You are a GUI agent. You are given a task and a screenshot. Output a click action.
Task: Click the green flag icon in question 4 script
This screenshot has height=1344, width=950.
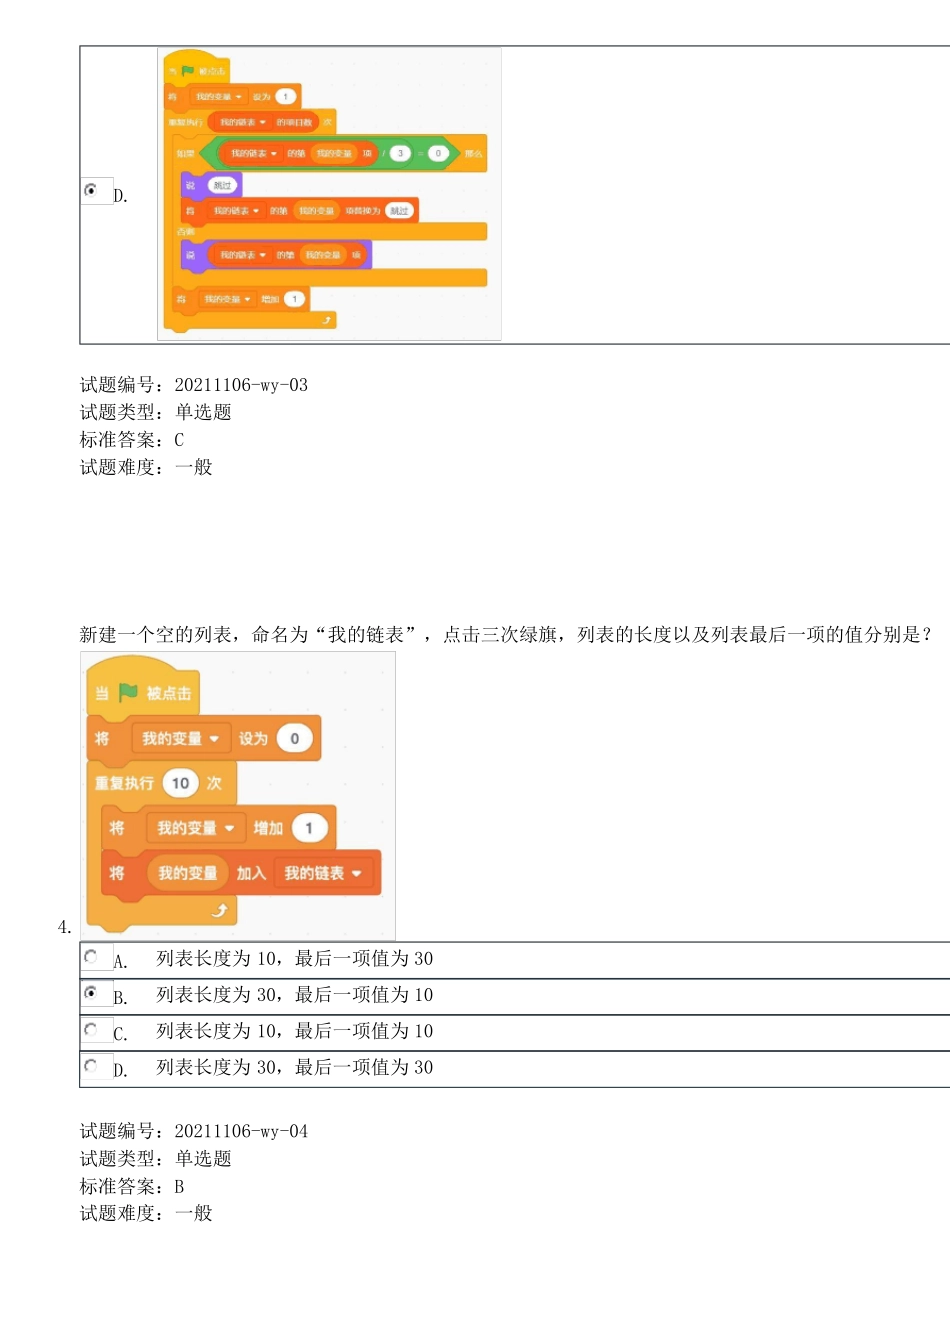point(128,692)
